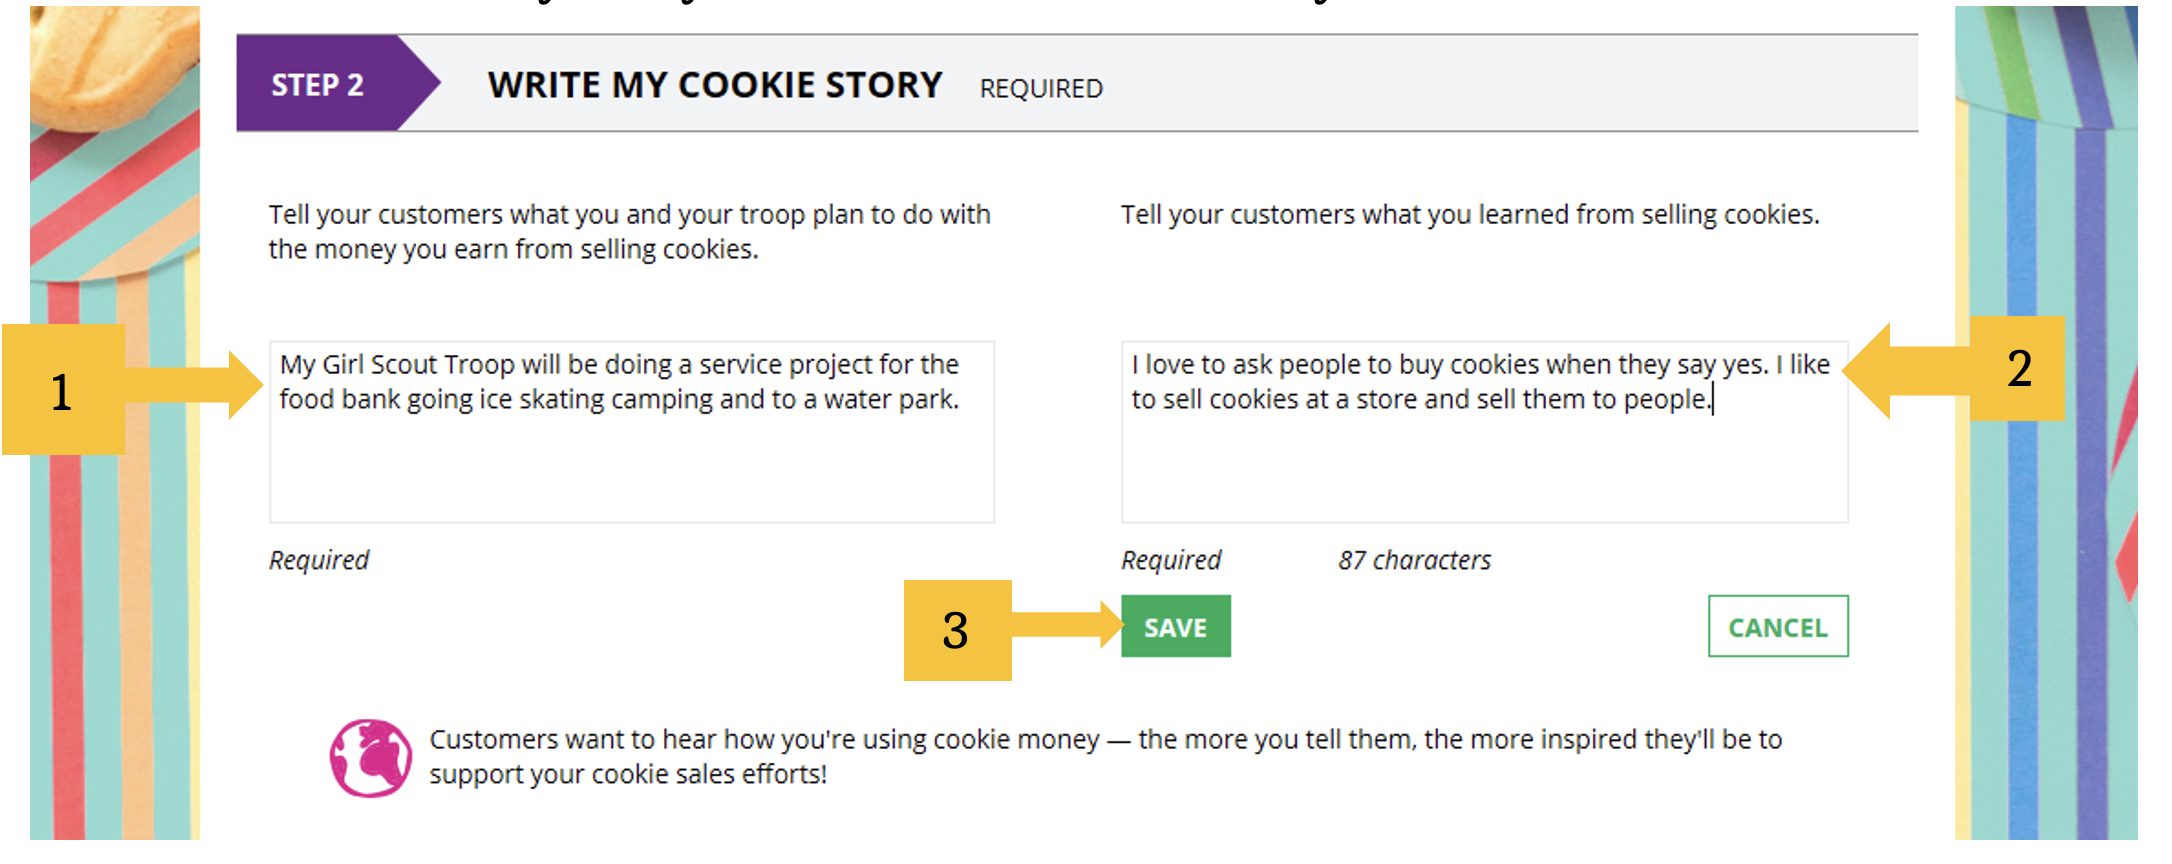
Task: Click the yellow number 2 callout box
Action: click(2018, 368)
